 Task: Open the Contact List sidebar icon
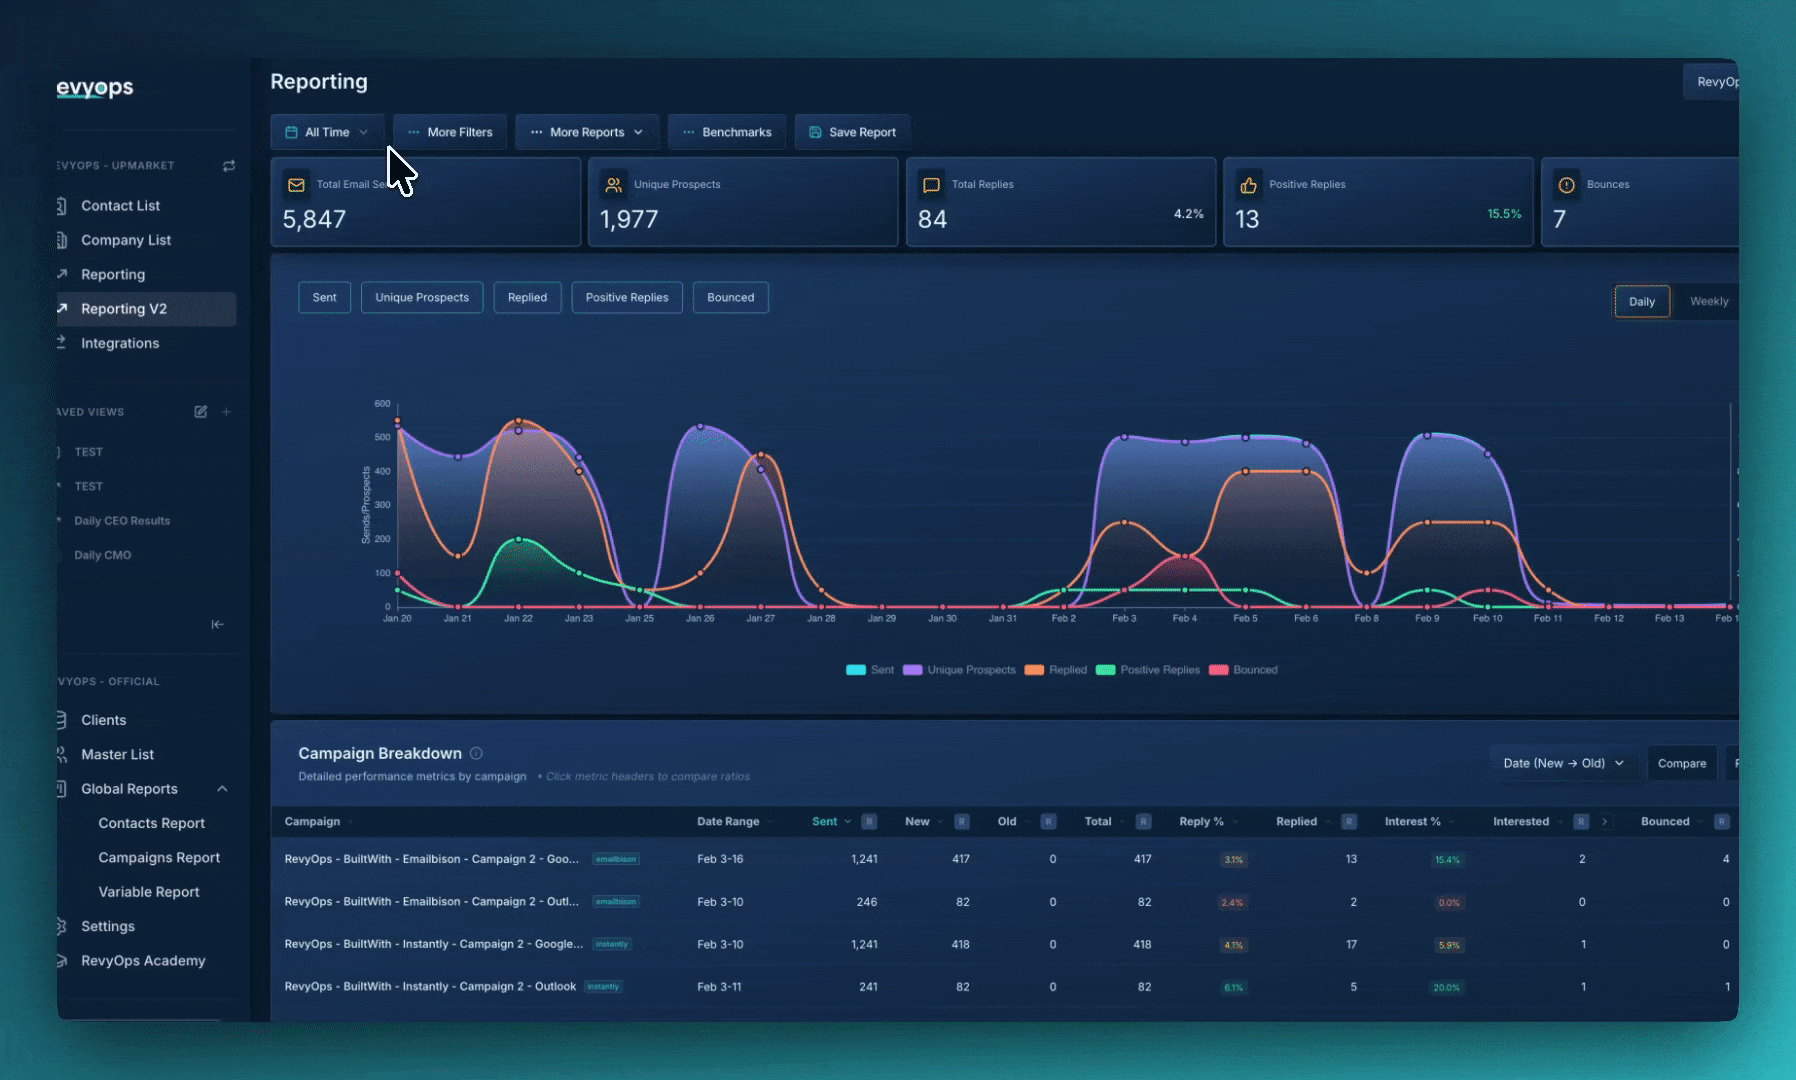tap(62, 205)
